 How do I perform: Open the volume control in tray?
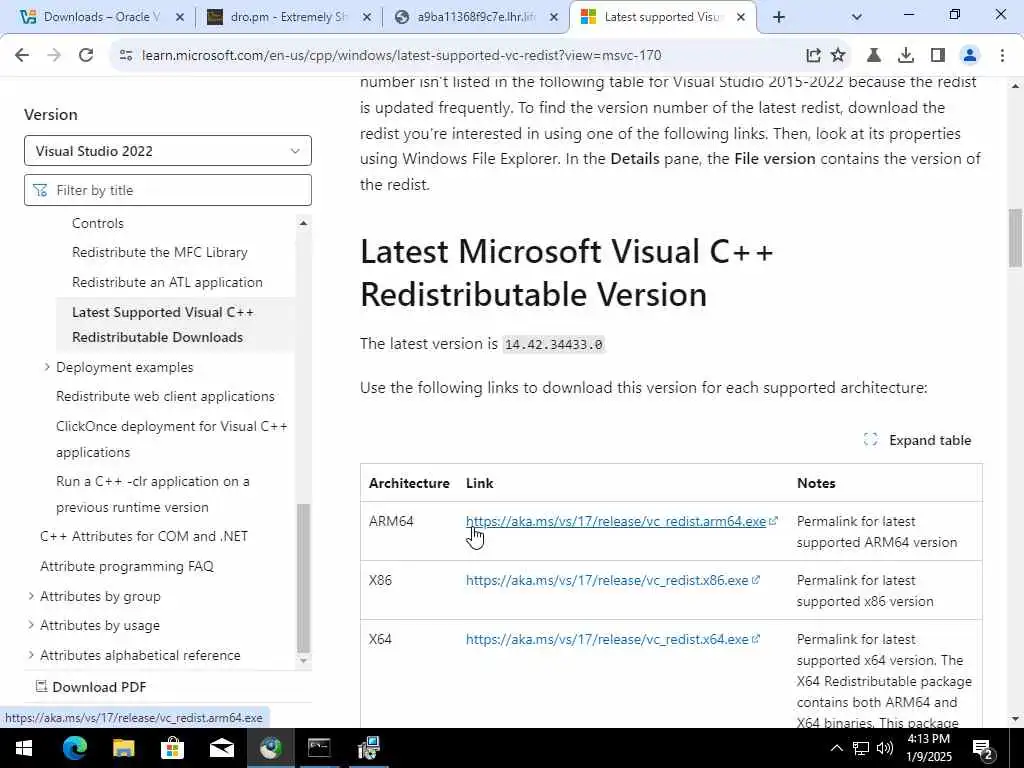click(885, 748)
